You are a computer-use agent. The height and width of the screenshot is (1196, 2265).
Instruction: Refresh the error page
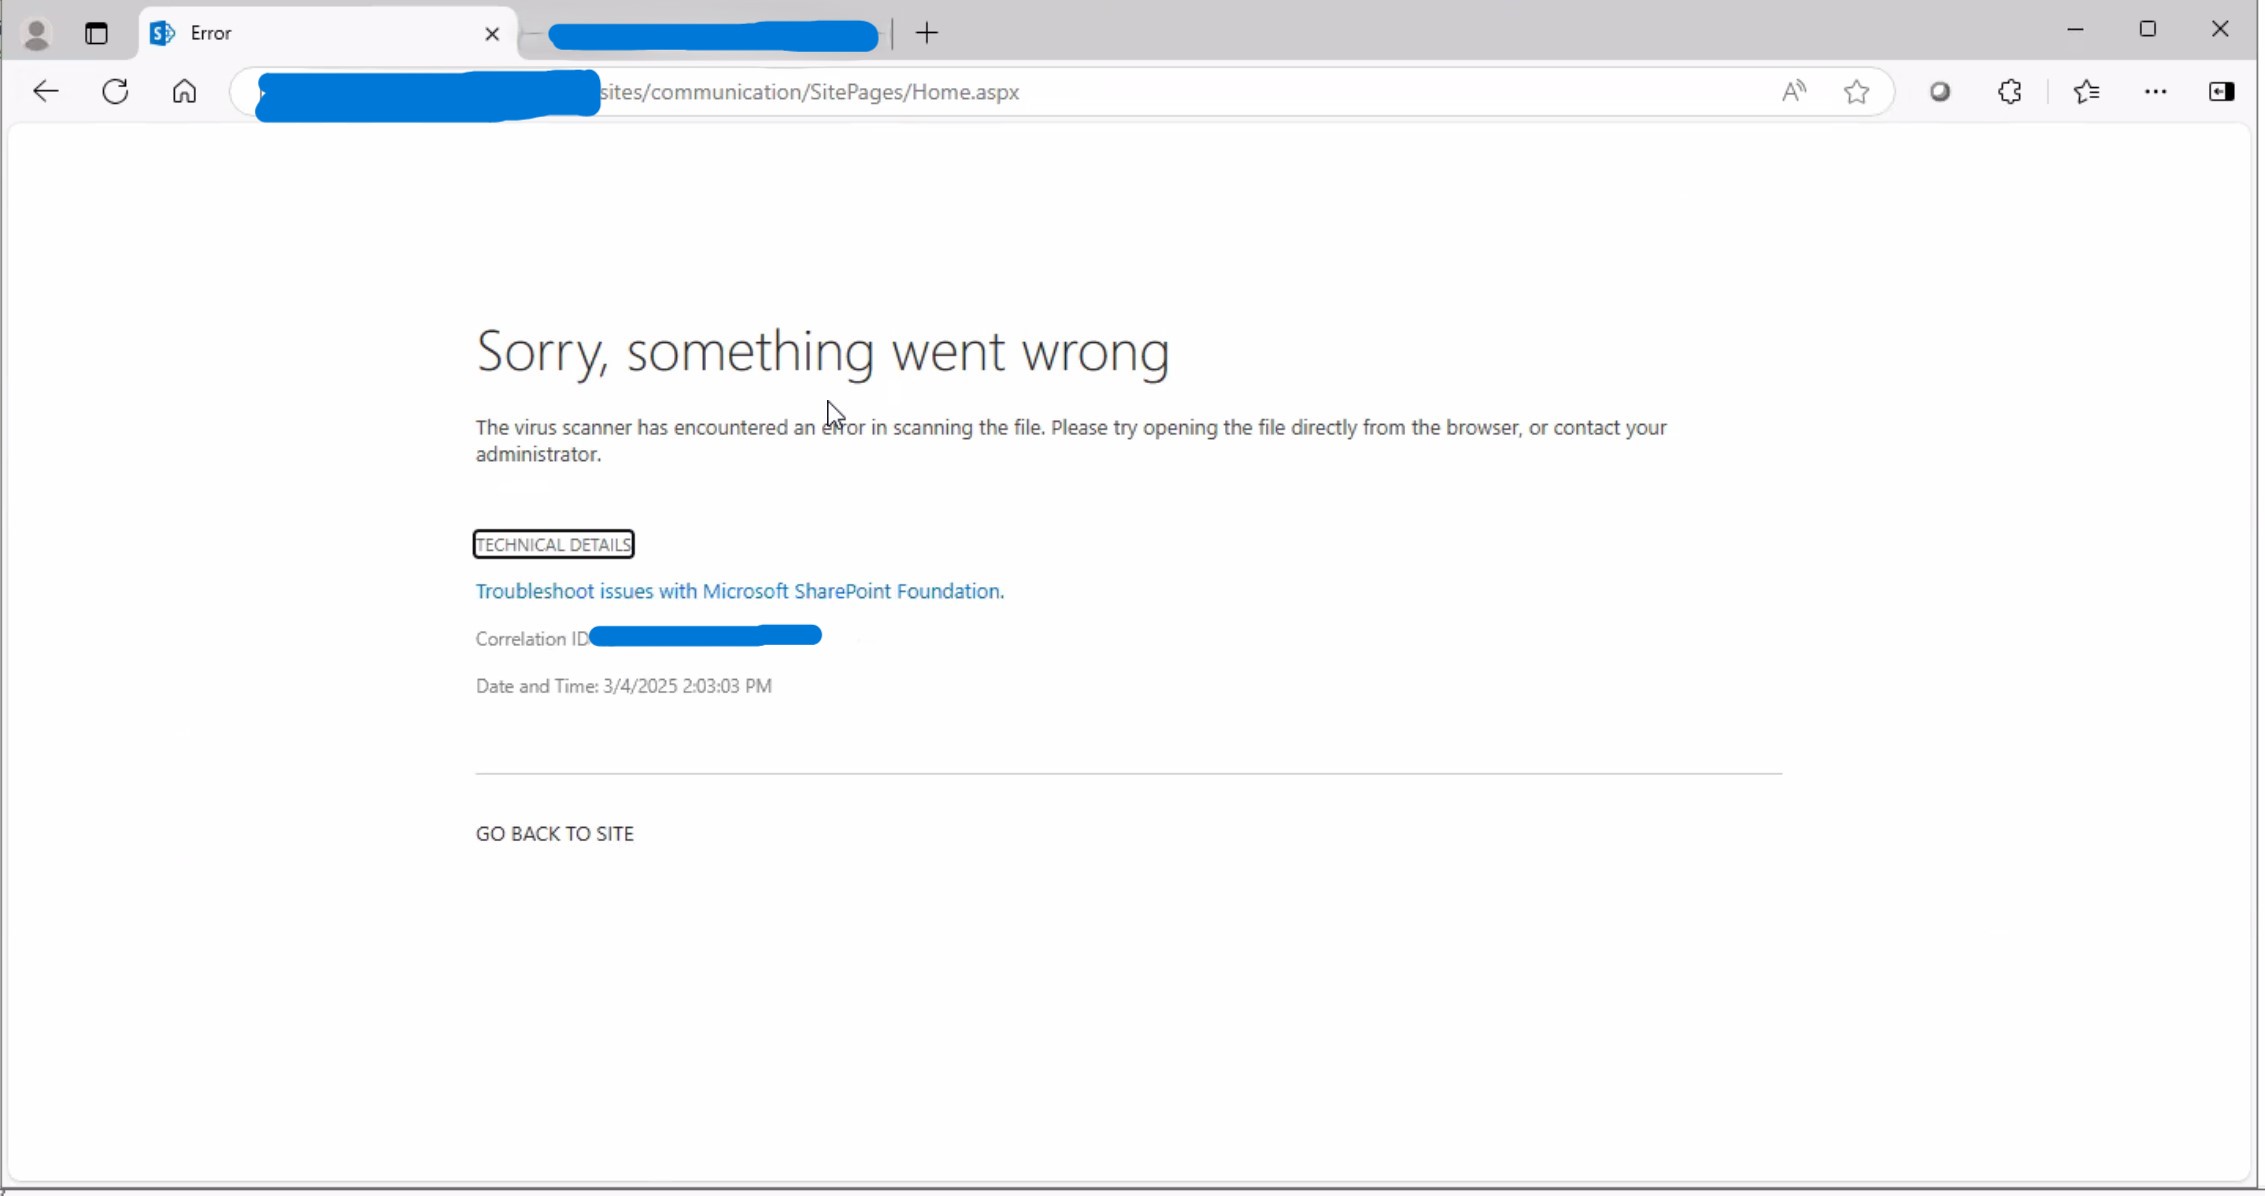(115, 92)
